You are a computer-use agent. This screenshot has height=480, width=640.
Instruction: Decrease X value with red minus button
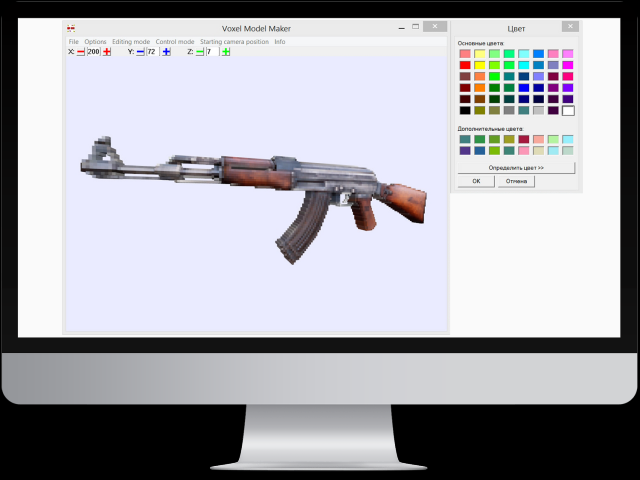[x=81, y=52]
